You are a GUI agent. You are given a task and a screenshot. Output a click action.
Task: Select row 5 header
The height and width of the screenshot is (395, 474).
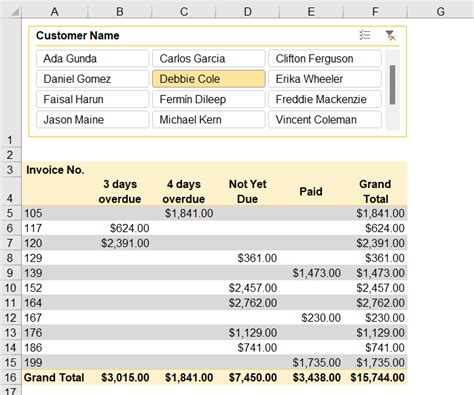pos(10,213)
